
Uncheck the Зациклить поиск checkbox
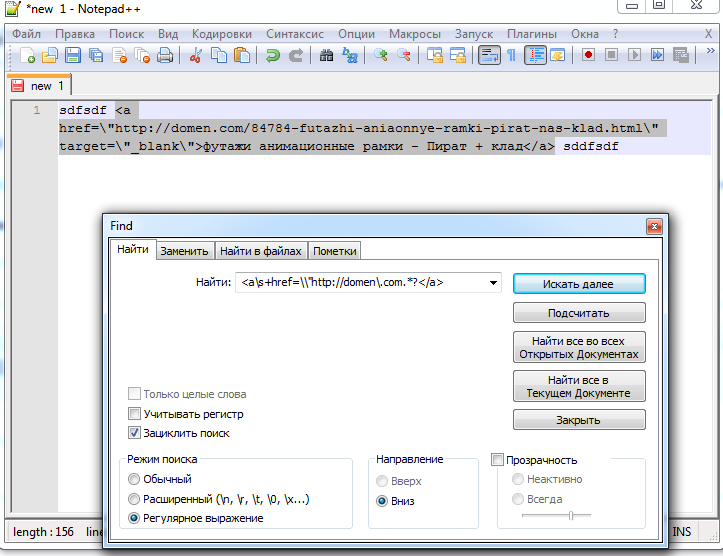pos(135,433)
